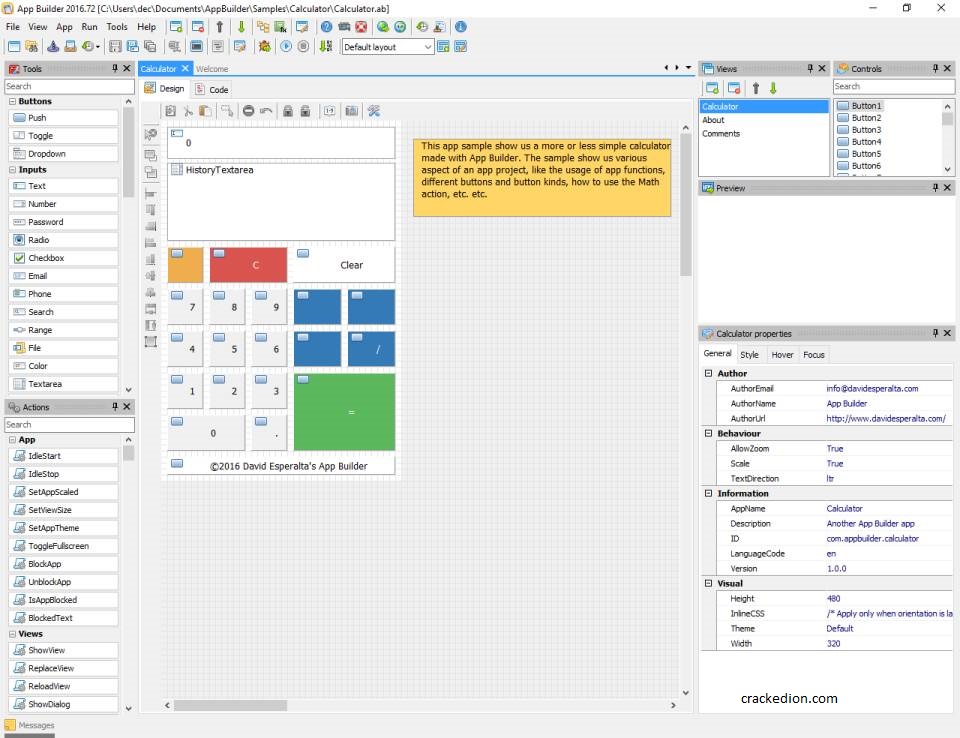Select the green equals button on canvas
The width and height of the screenshot is (960, 738).
pos(344,412)
